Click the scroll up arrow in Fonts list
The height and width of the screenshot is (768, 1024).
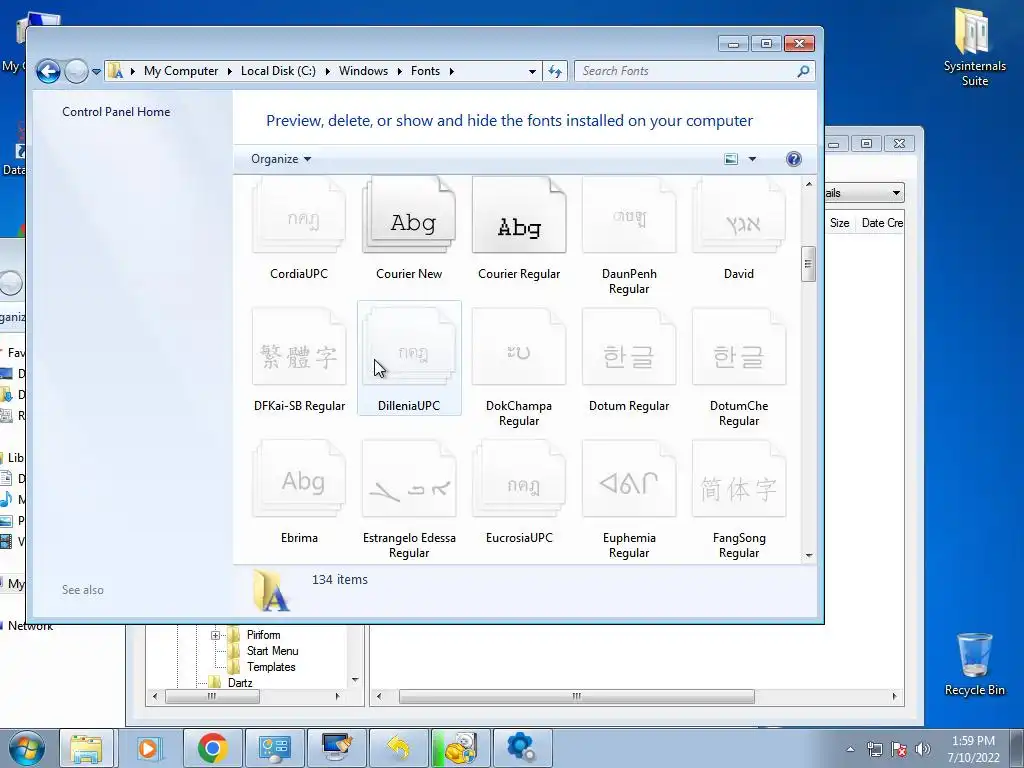[x=808, y=184]
